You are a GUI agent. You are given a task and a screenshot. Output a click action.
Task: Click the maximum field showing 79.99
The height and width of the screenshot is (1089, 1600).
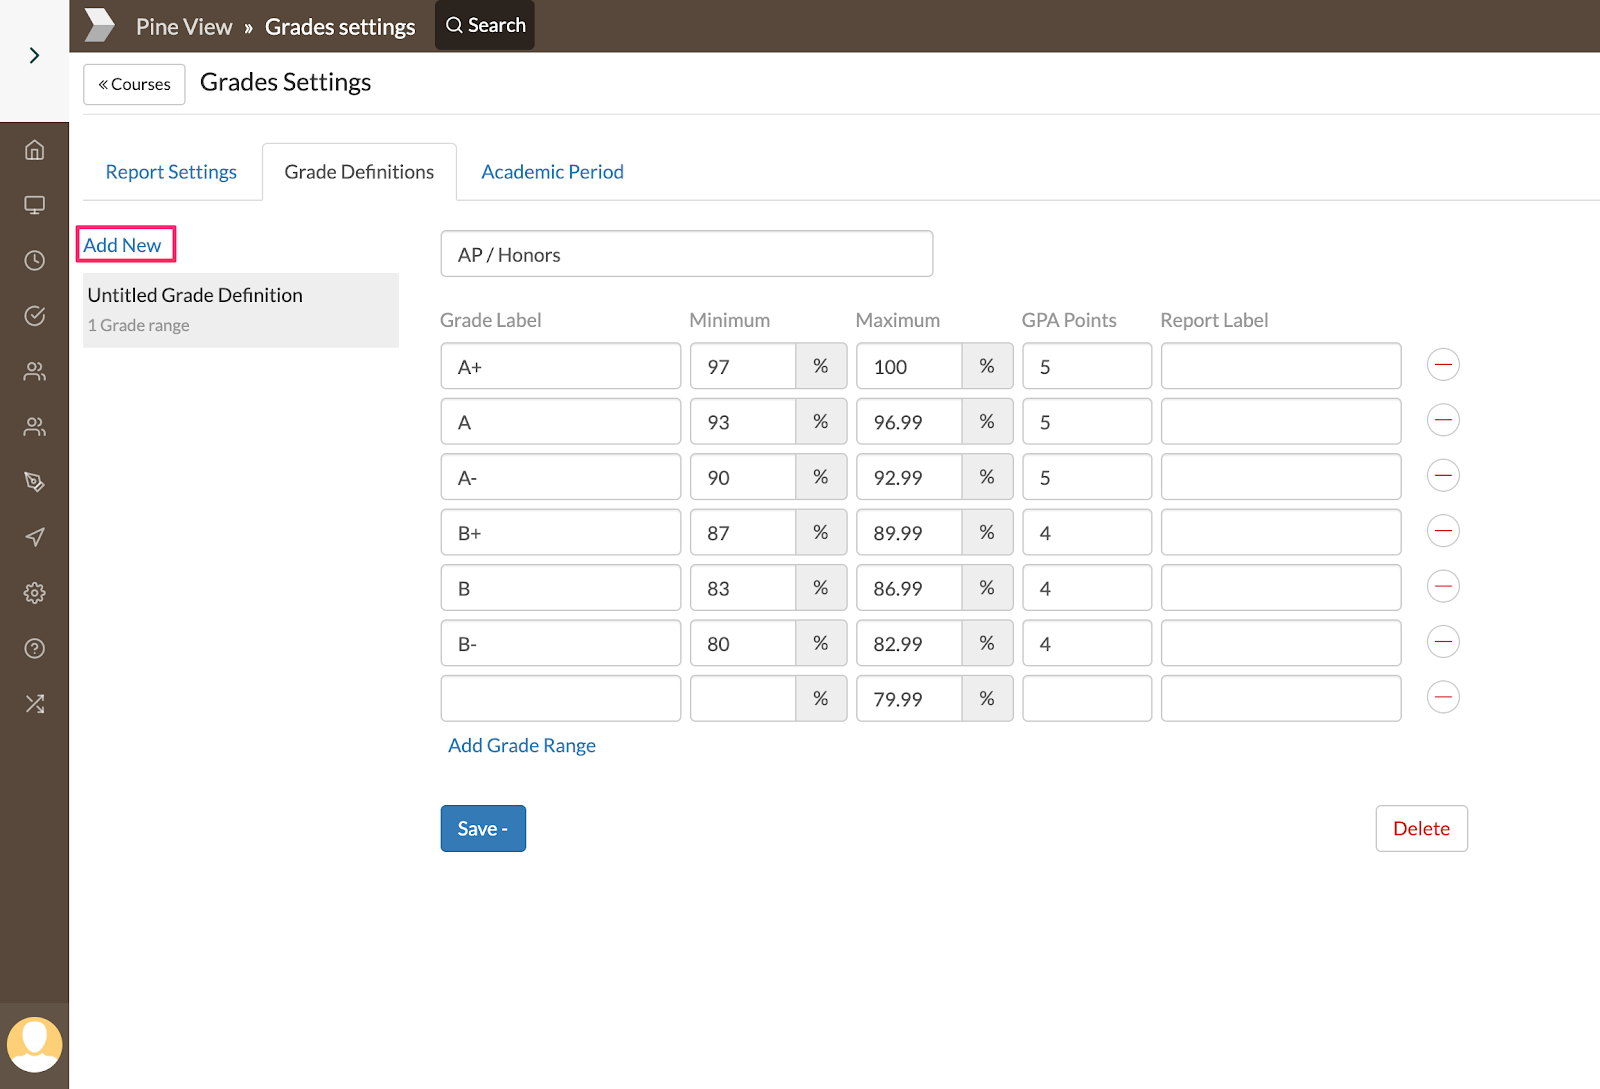pos(909,699)
